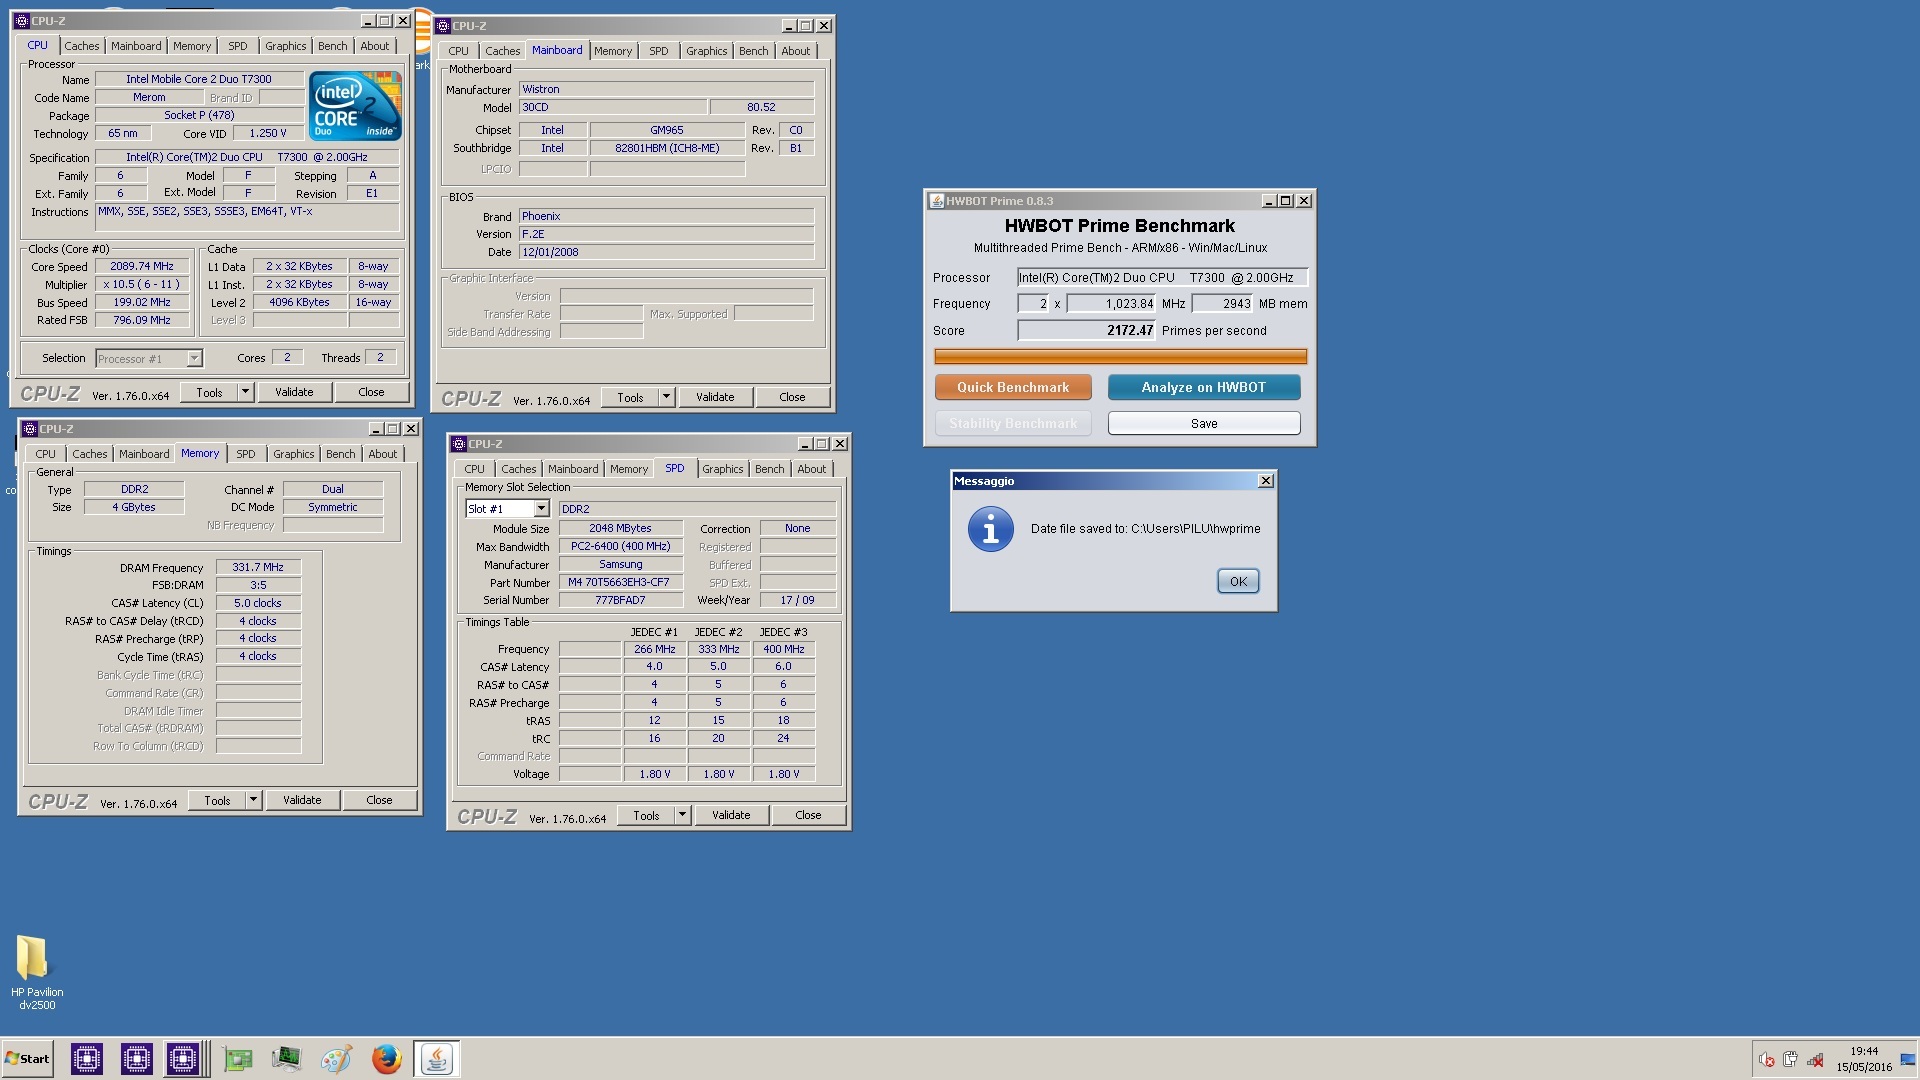Viewport: 1920px width, 1080px height.
Task: Open About tab in Memory window
Action: [383, 454]
